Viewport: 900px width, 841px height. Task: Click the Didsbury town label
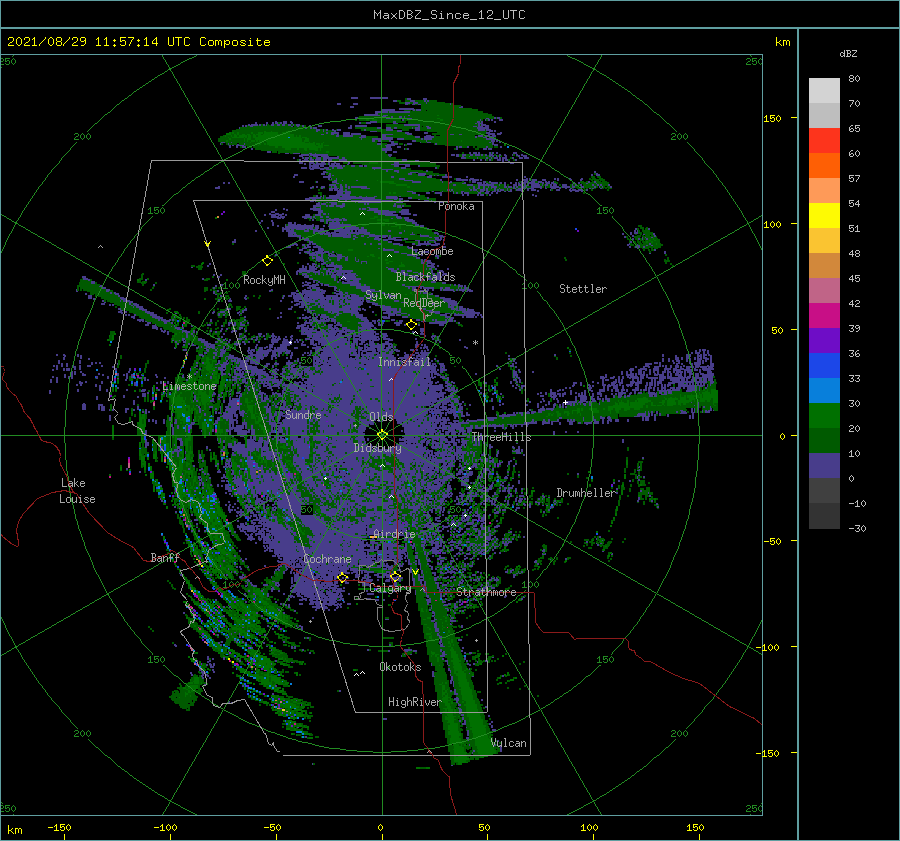377,448
